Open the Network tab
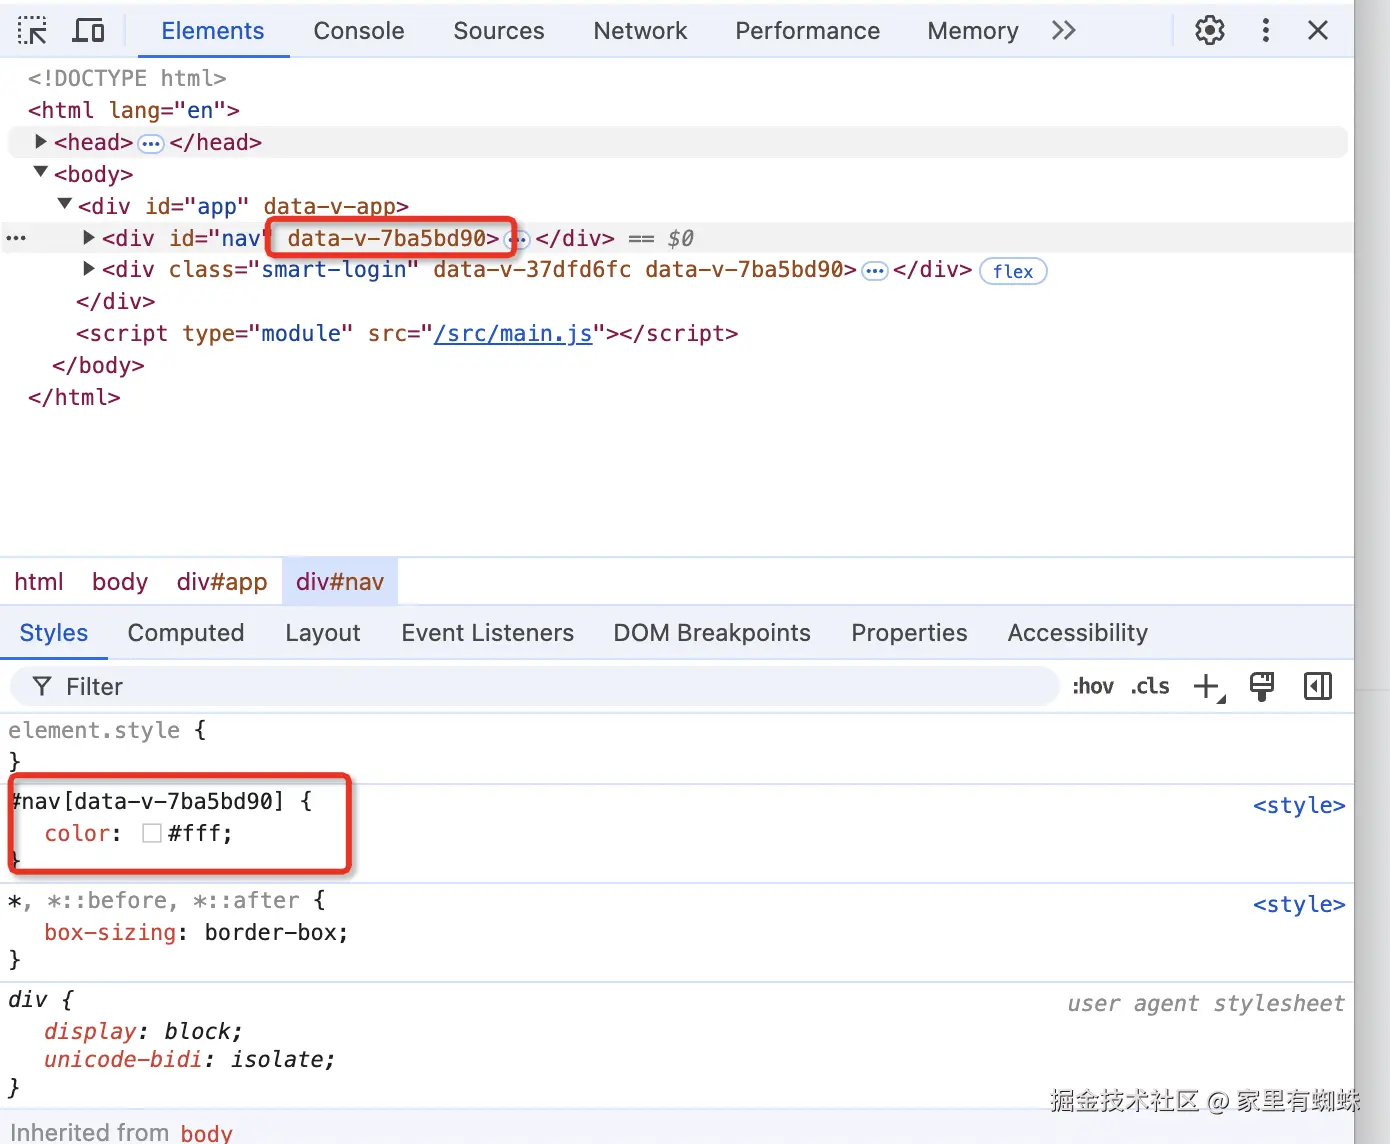 tap(640, 31)
